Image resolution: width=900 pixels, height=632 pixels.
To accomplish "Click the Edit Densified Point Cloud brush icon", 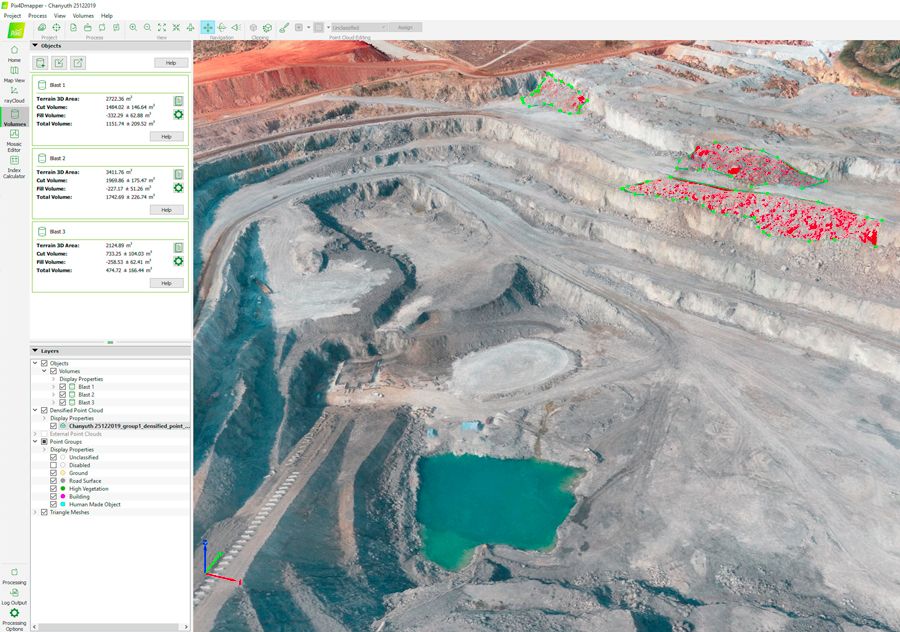I will [x=284, y=27].
